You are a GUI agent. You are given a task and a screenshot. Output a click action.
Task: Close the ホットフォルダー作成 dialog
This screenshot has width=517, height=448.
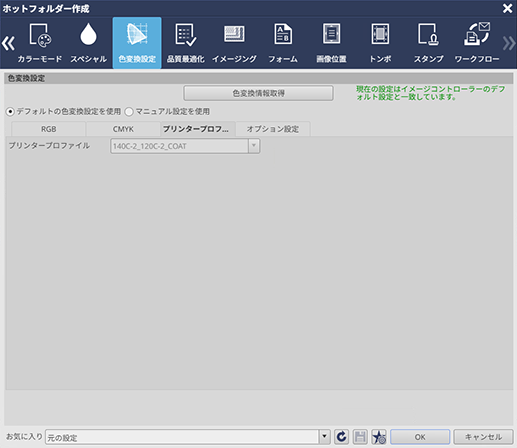click(507, 8)
